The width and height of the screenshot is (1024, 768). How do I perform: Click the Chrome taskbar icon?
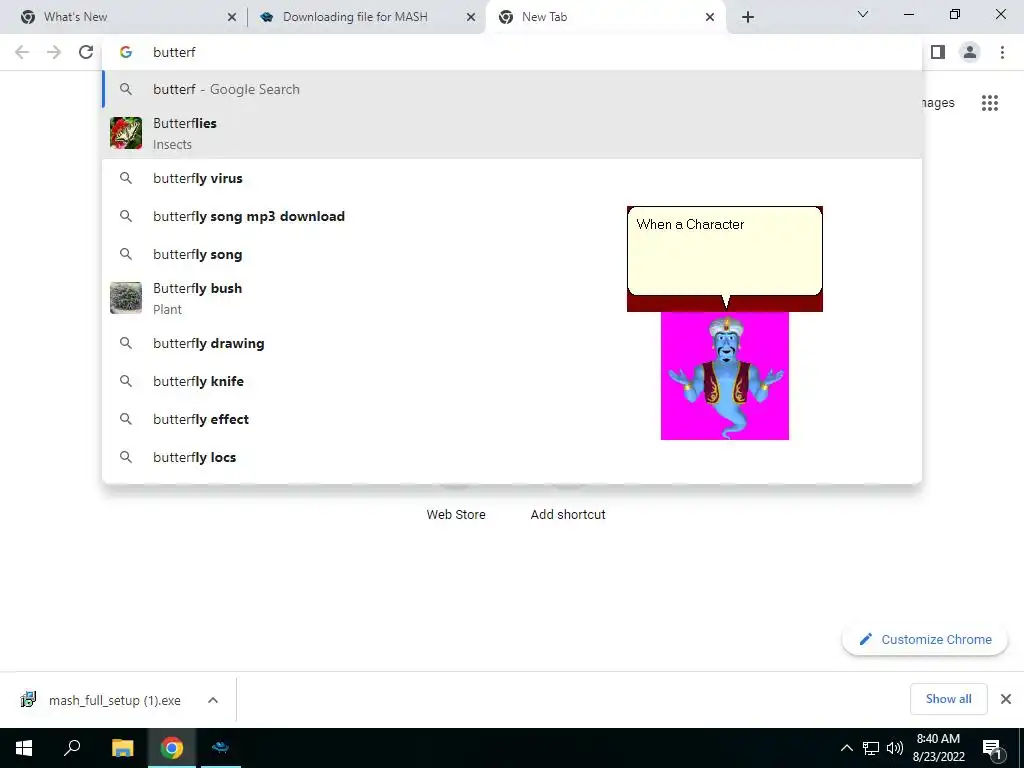(172, 748)
